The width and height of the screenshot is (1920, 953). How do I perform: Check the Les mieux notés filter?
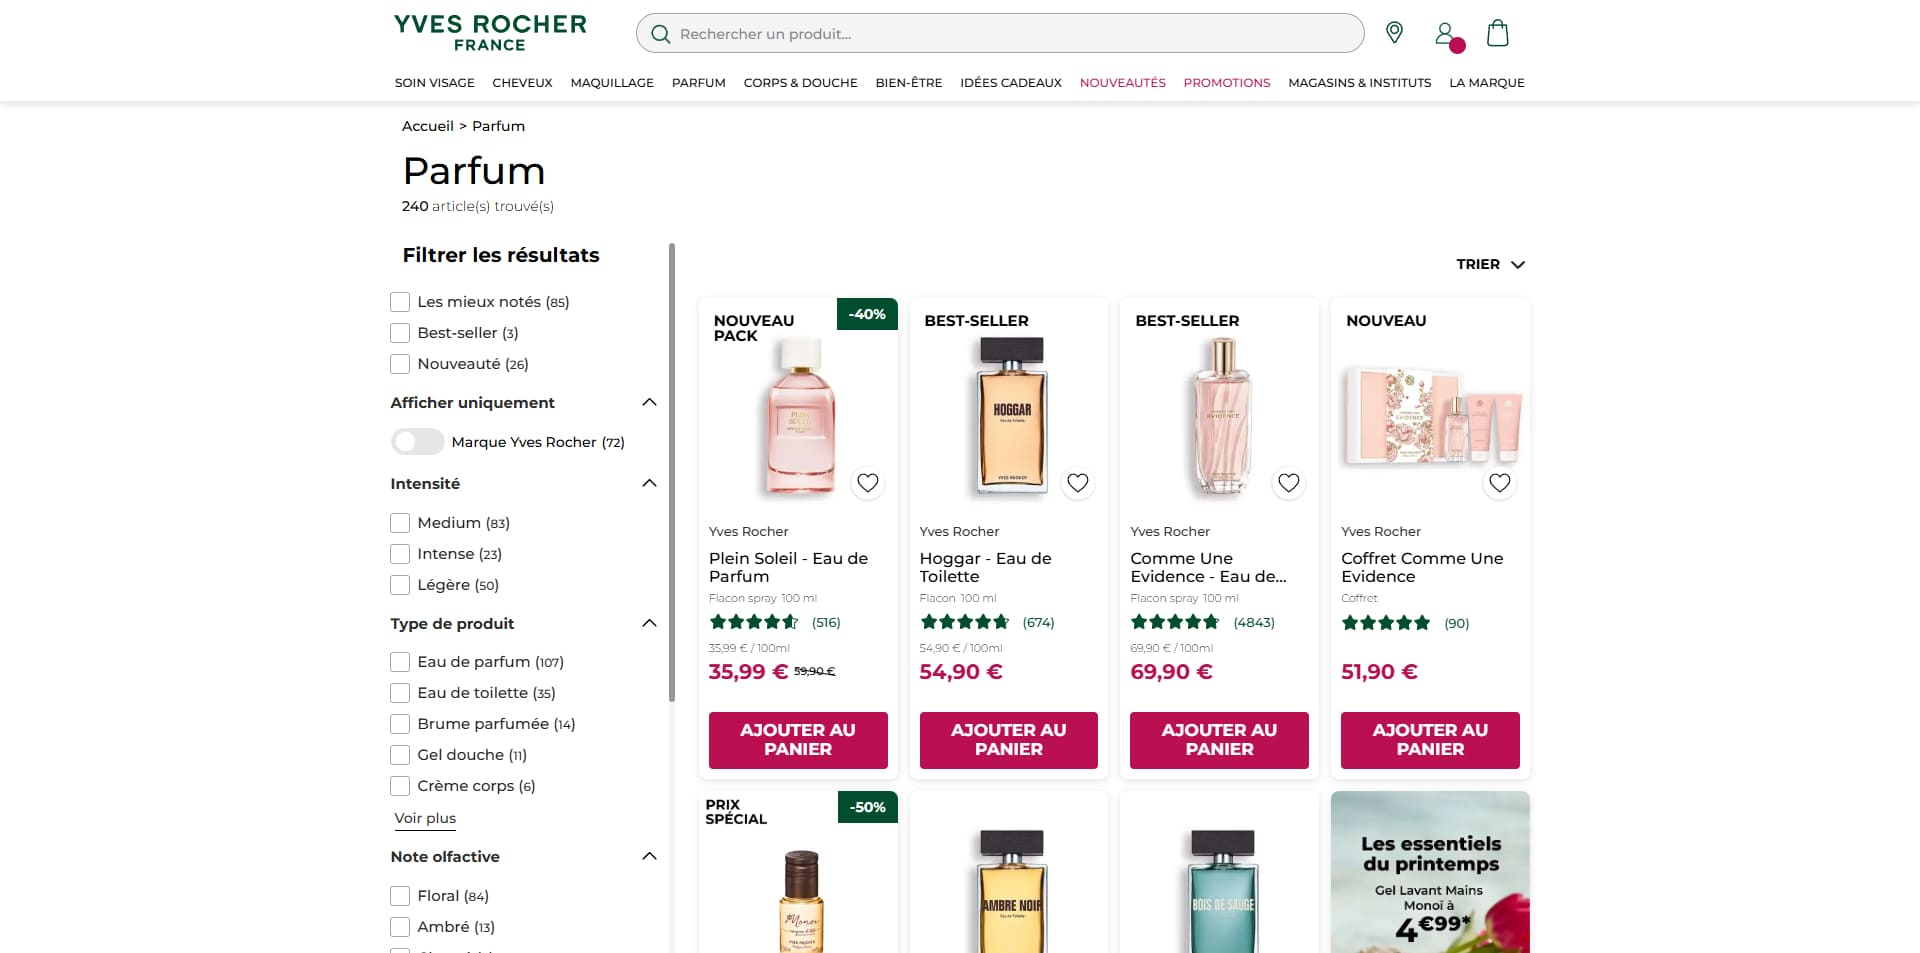pyautogui.click(x=400, y=302)
